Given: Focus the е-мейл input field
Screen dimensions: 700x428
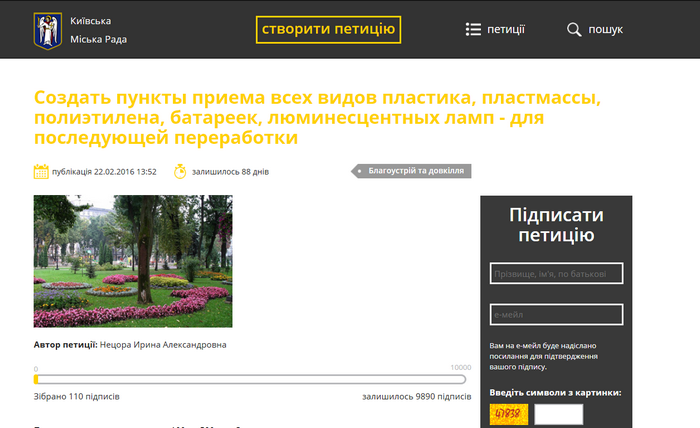Looking at the screenshot, I should (x=556, y=315).
